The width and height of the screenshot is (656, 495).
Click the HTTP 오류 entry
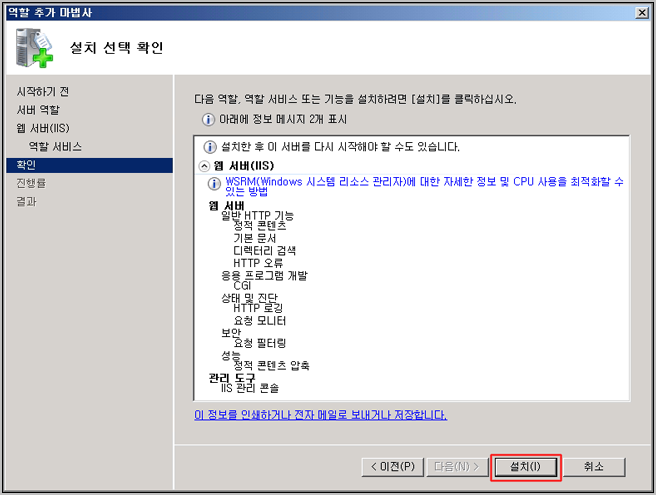(258, 263)
